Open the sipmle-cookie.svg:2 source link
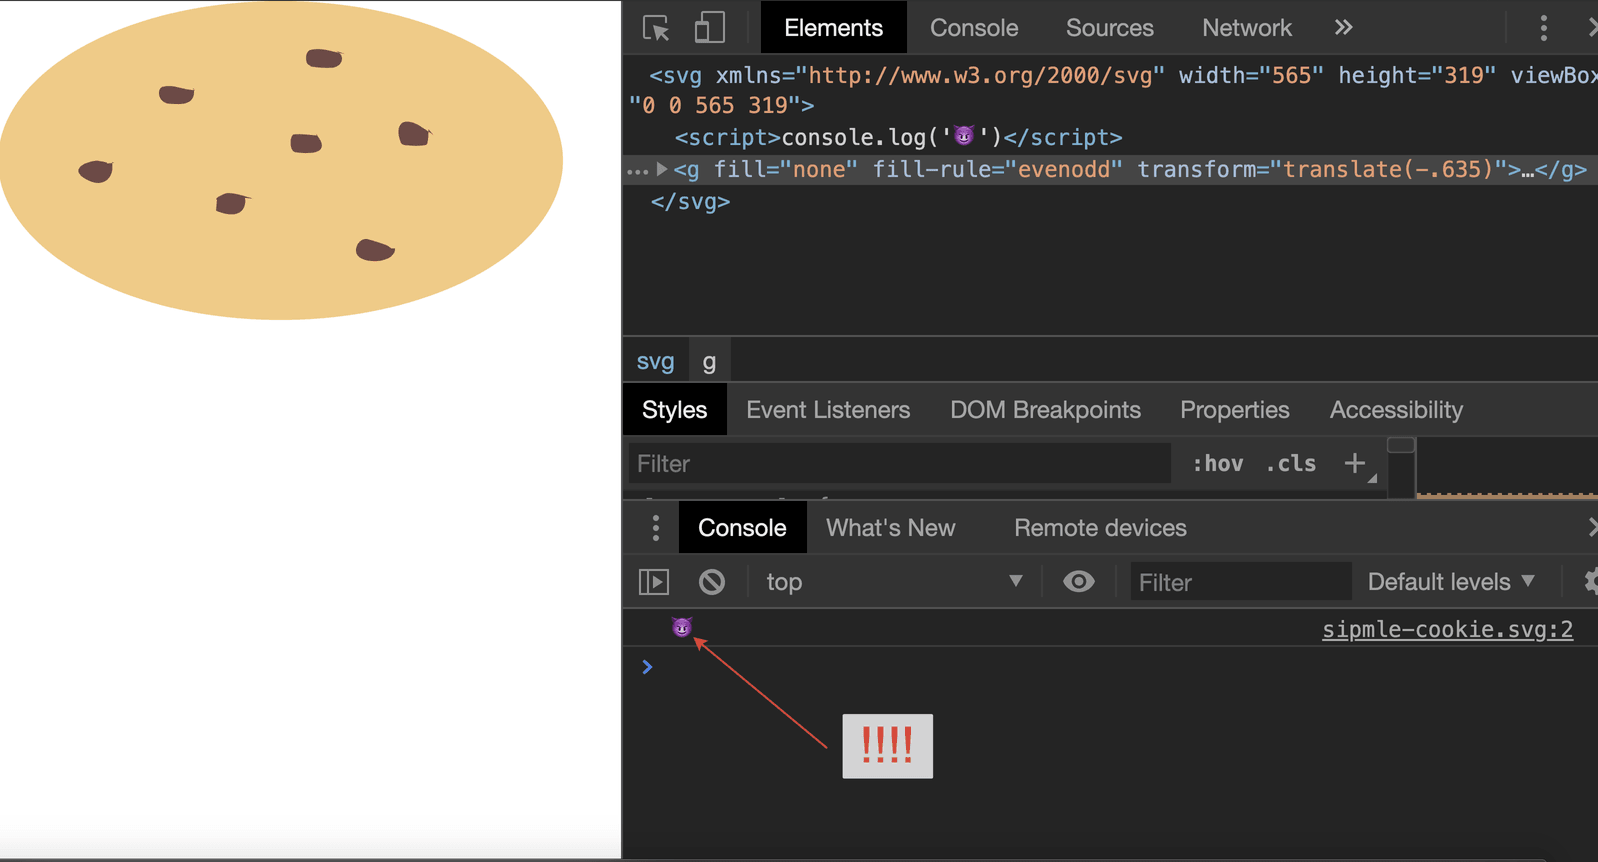The height and width of the screenshot is (862, 1598). pos(1447,629)
